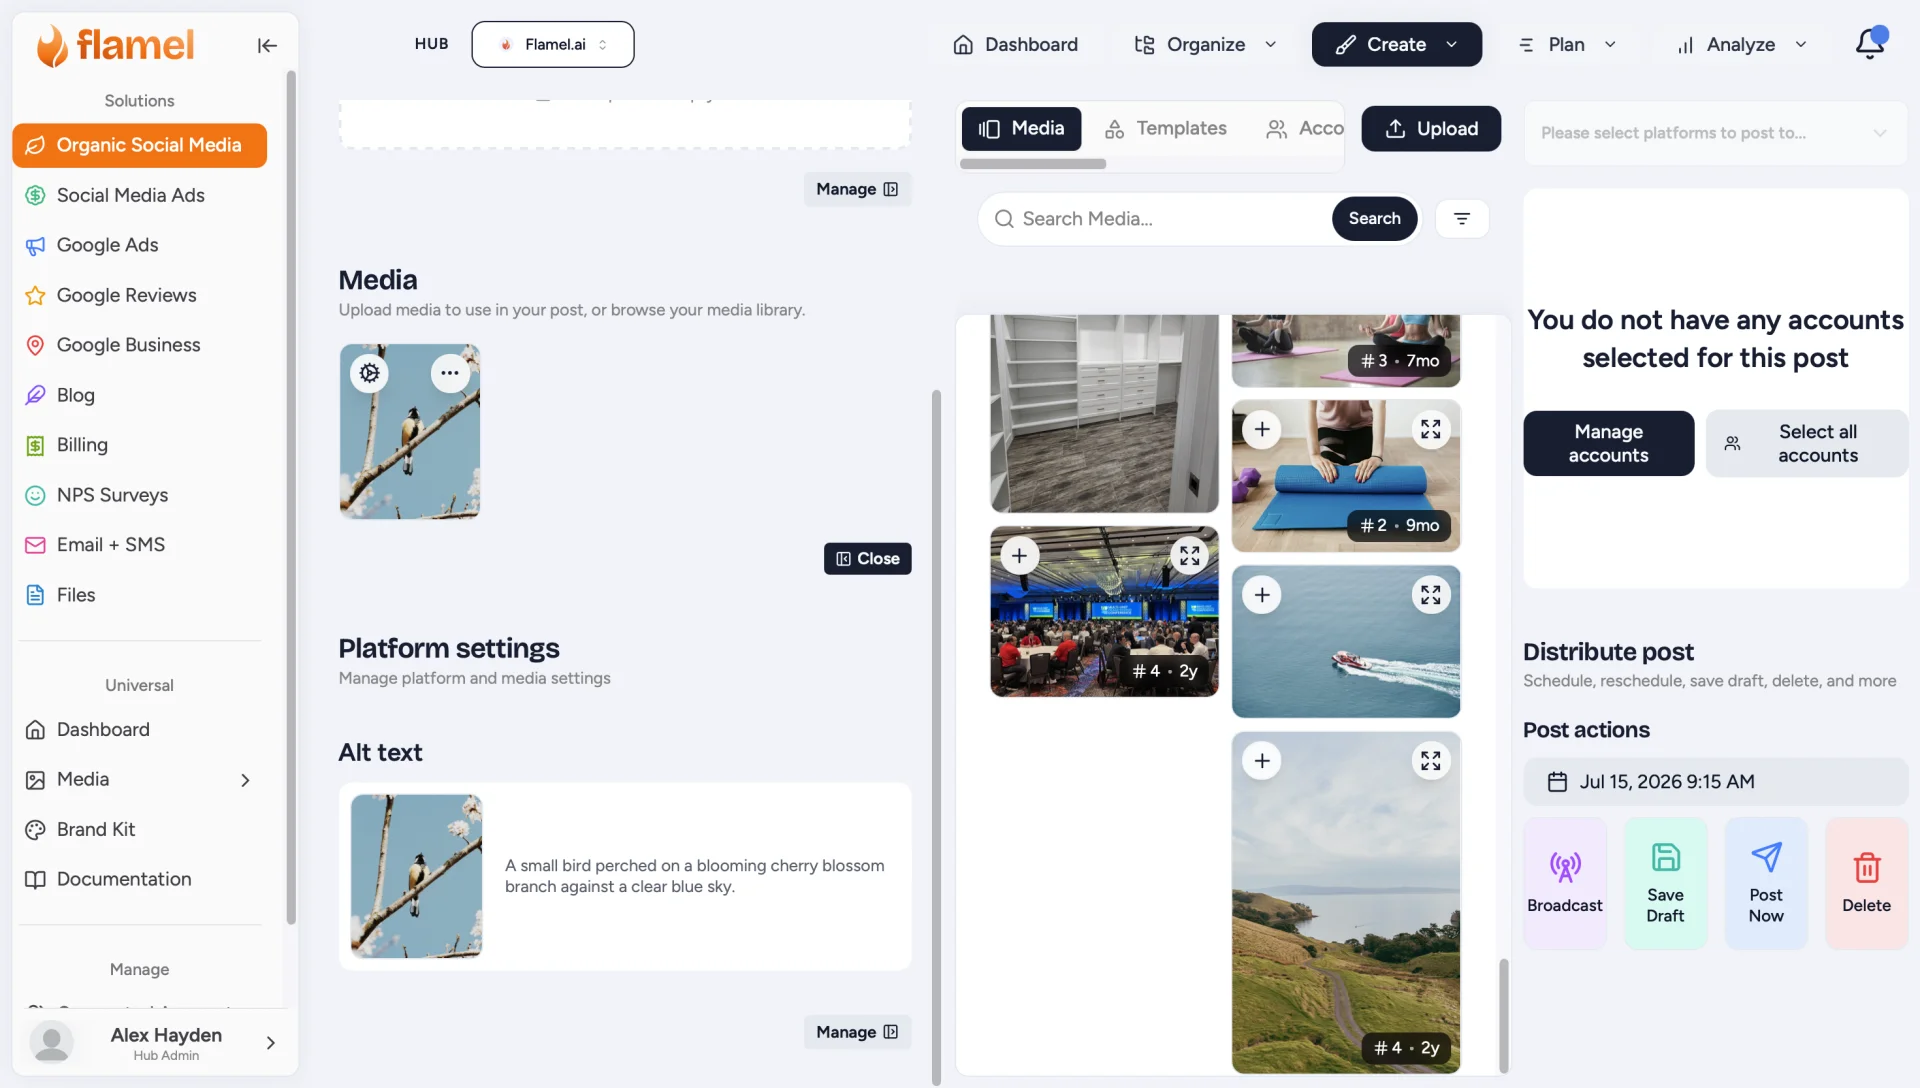This screenshot has width=1920, height=1088.
Task: Open Dashboard in the top navigation
Action: [1016, 44]
